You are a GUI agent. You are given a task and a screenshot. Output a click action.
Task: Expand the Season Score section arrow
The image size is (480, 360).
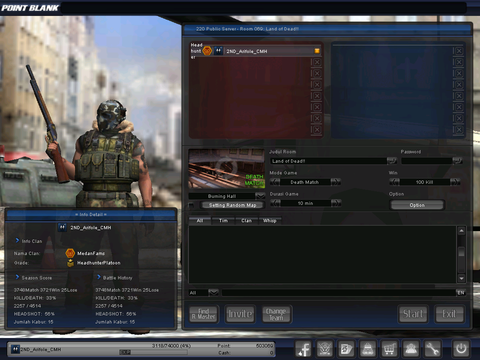coord(17,277)
